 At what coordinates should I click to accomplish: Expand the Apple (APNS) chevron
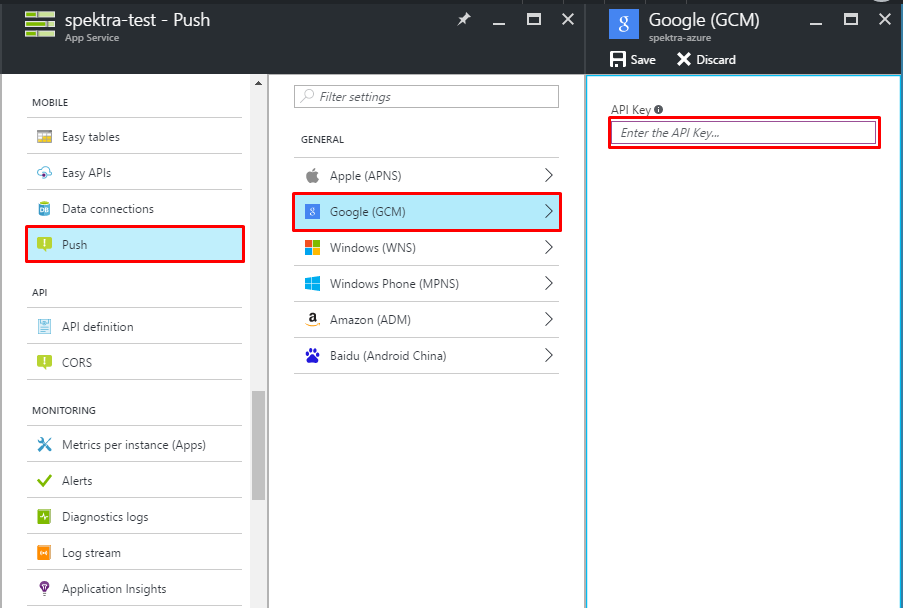click(x=548, y=175)
